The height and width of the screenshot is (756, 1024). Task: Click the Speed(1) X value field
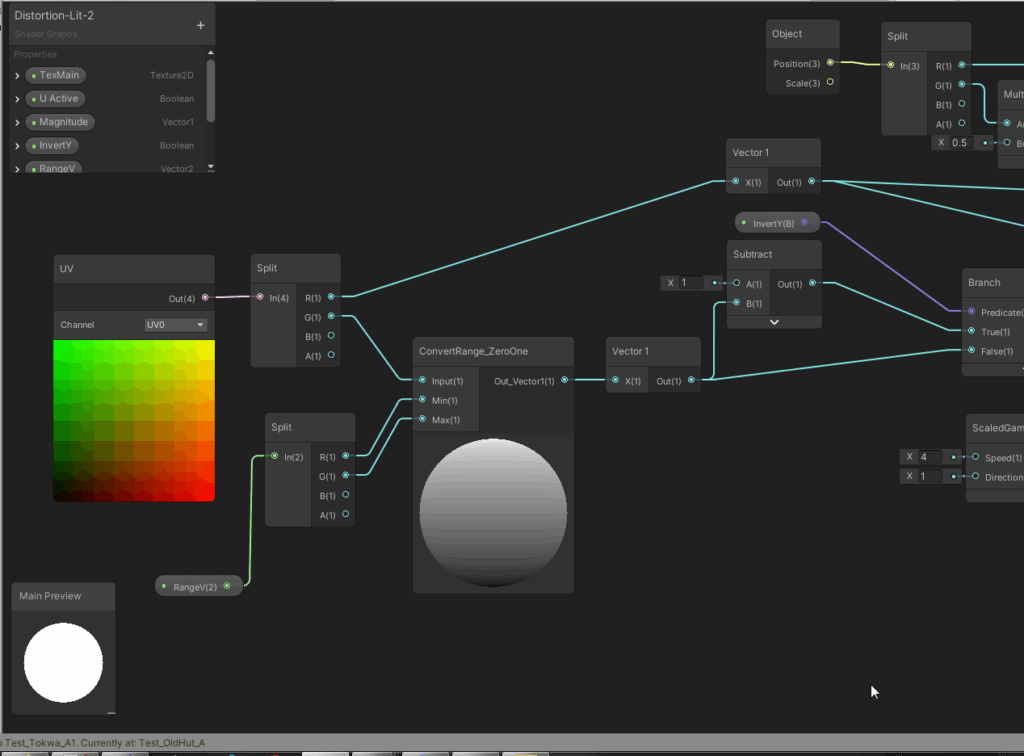(932, 457)
